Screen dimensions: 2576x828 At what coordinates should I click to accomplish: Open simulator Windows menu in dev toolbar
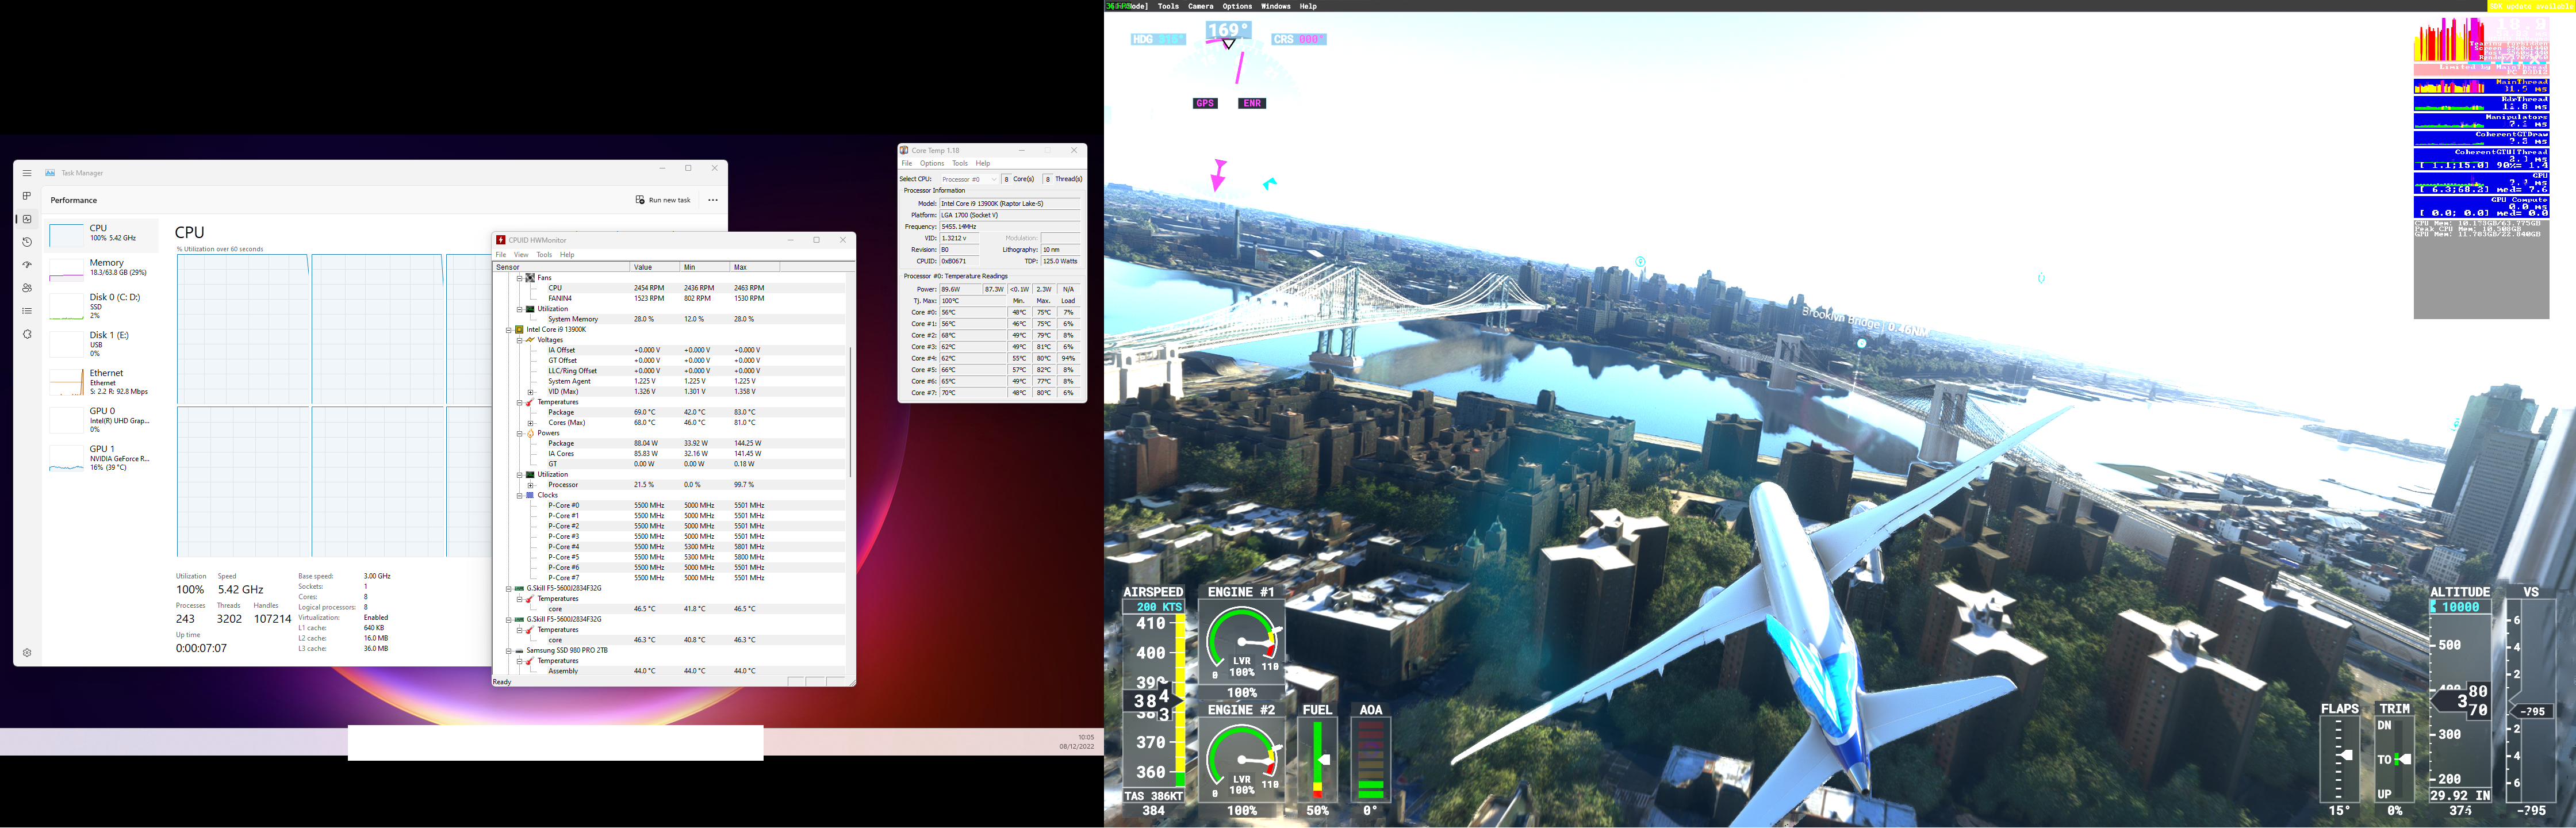click(x=1276, y=6)
